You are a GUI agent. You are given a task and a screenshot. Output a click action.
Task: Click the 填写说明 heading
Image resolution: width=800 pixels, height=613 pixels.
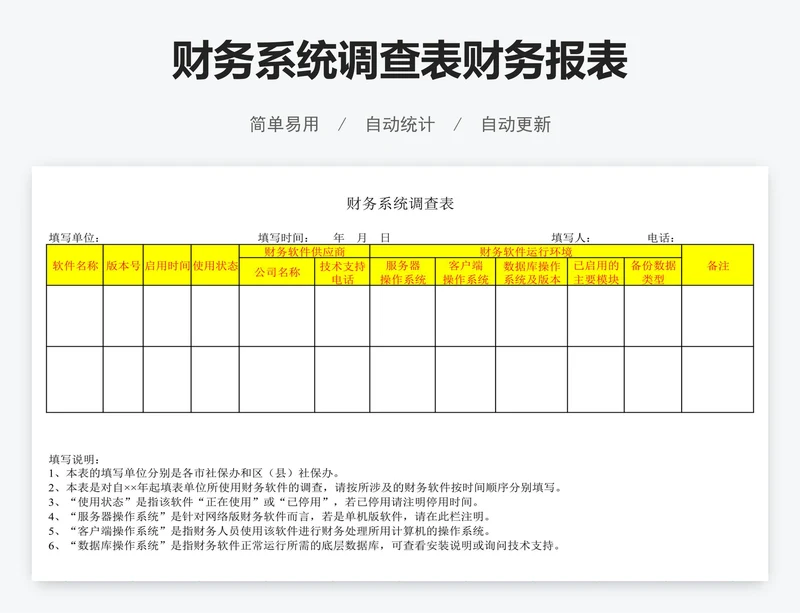[x=74, y=459]
